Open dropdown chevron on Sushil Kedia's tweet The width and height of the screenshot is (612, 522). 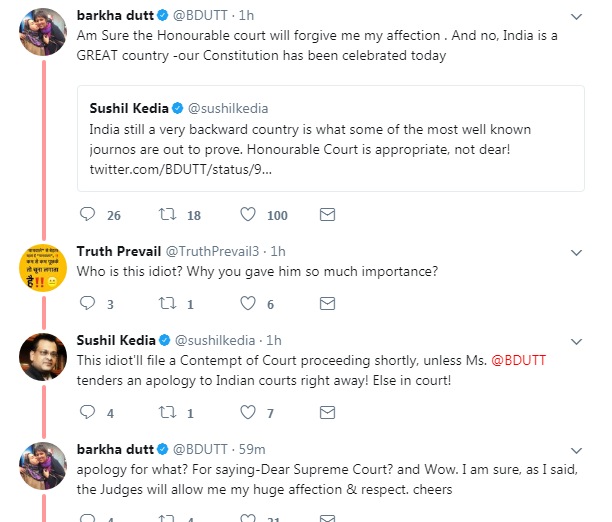tap(577, 340)
